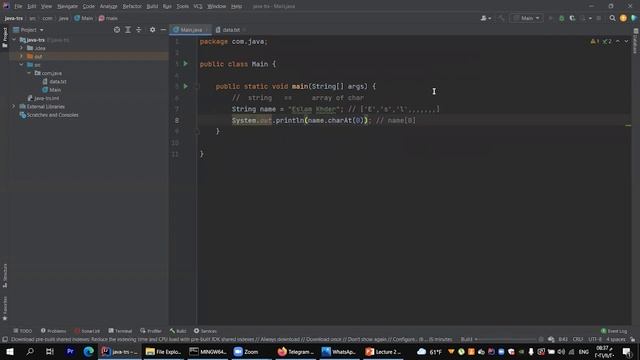Screen dimensions: 640x360
Task: Select data.txt in project tree
Action: (58, 81)
